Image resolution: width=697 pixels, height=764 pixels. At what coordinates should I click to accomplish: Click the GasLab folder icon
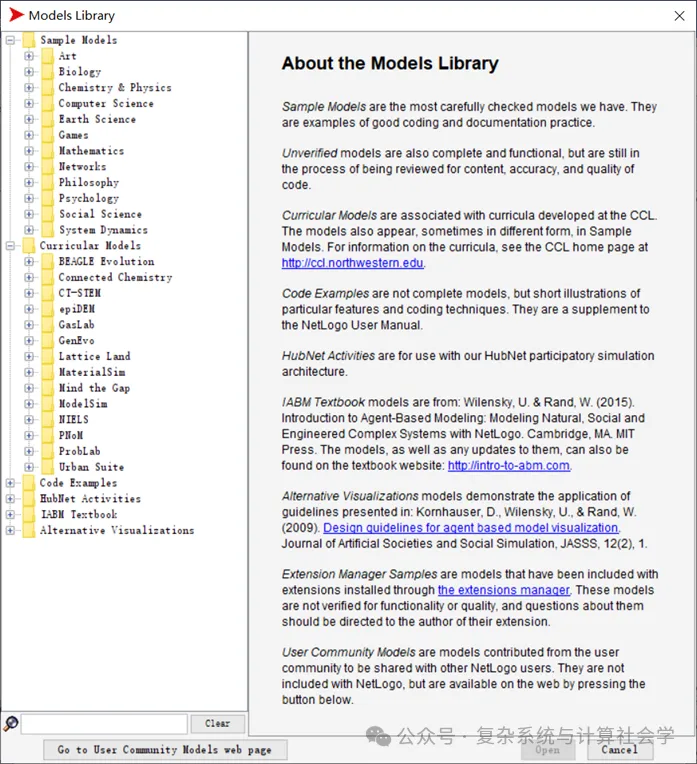pyautogui.click(x=47, y=325)
